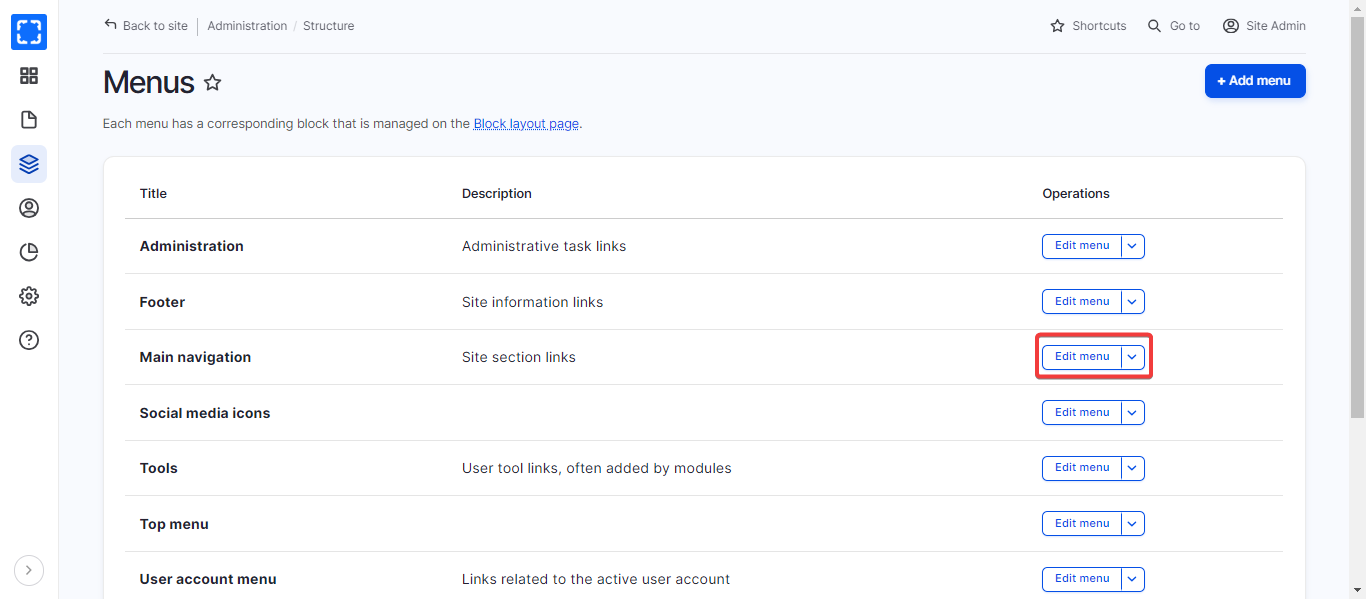Image resolution: width=1366 pixels, height=599 pixels.
Task: Follow the Block layout page link
Action: pyautogui.click(x=526, y=124)
